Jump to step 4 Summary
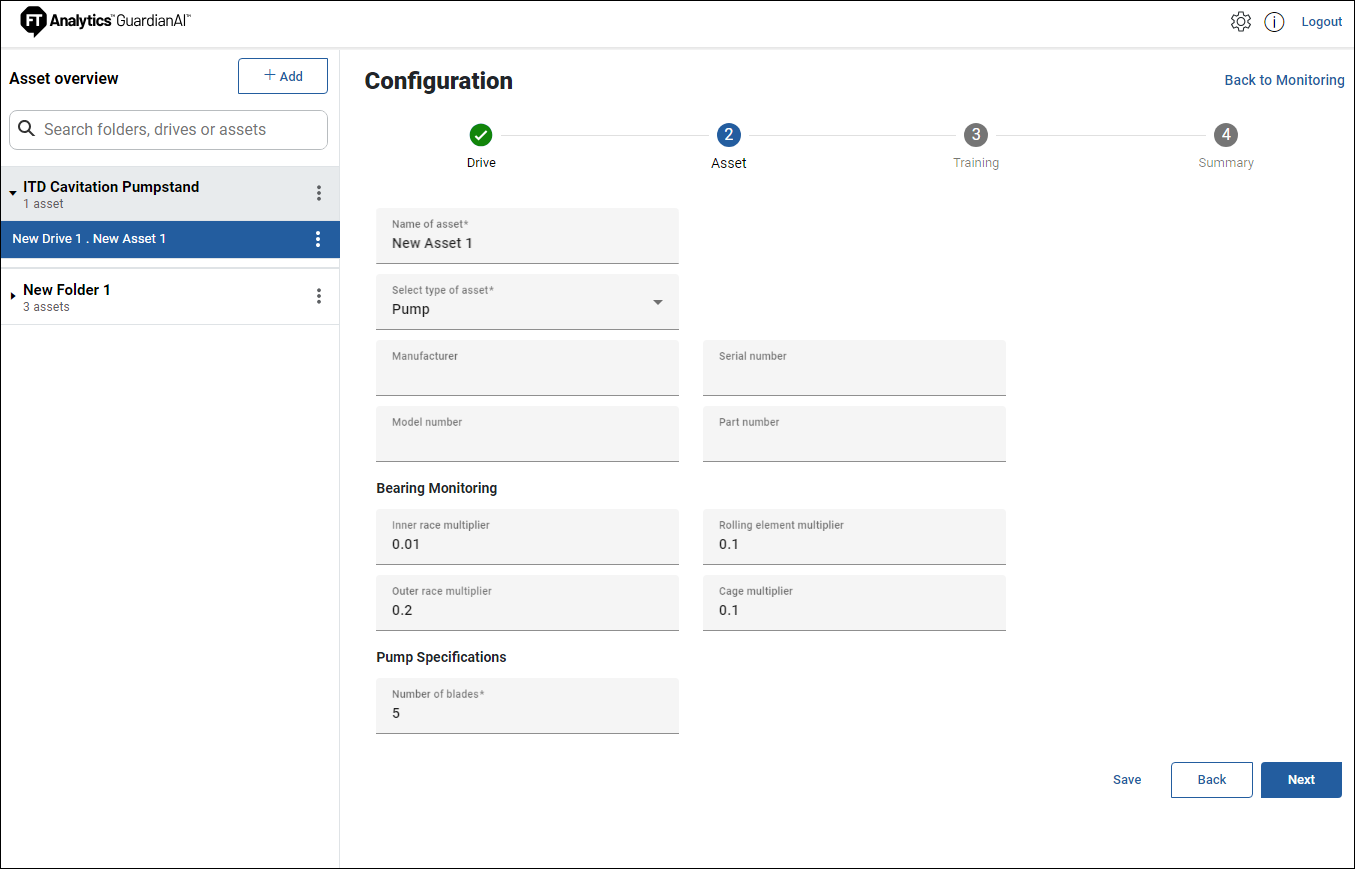 click(x=1225, y=135)
